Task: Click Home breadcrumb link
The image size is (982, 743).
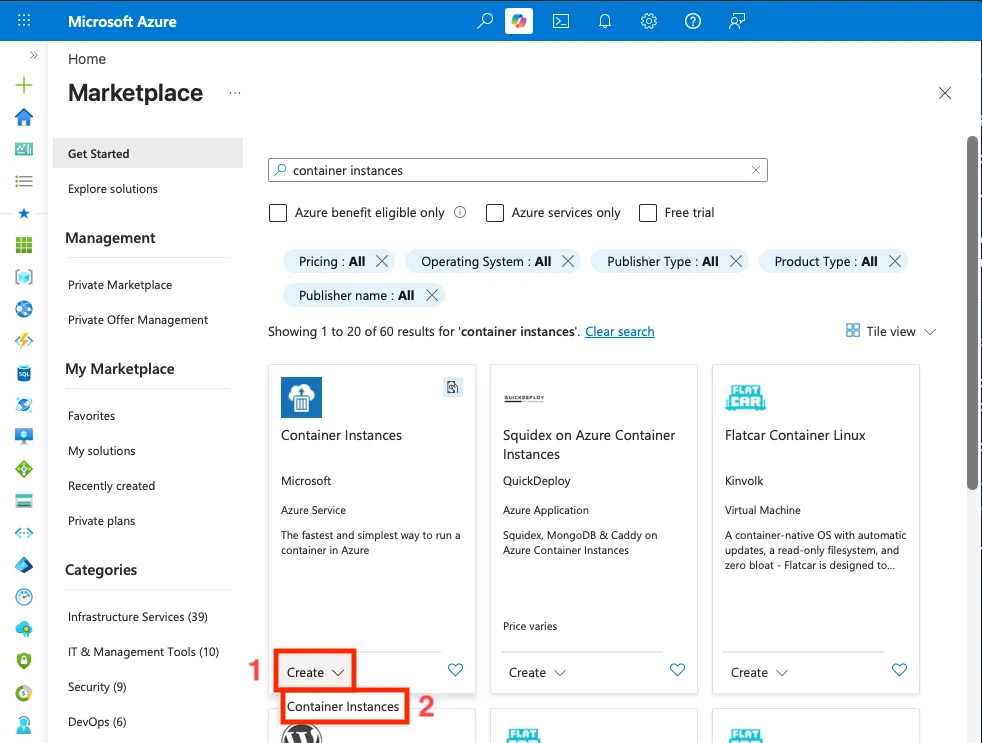Action: (86, 59)
